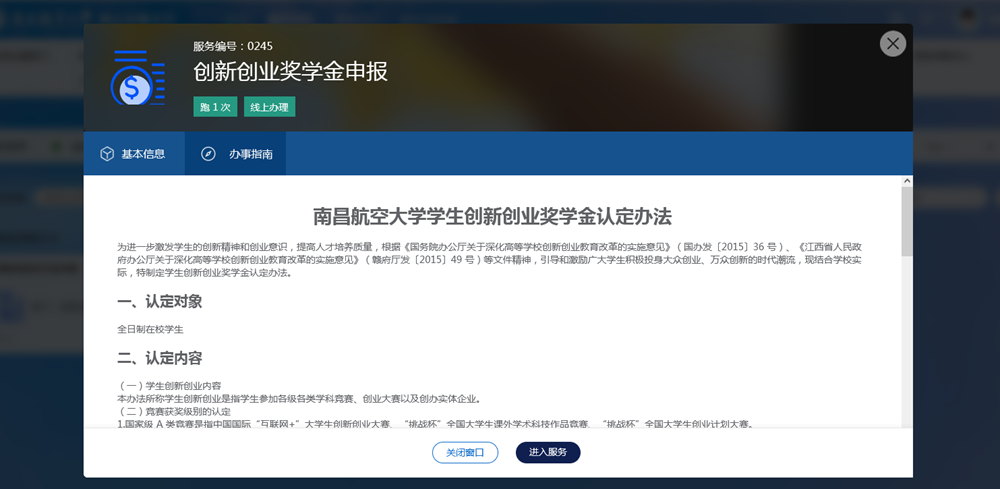Image resolution: width=1000 pixels, height=489 pixels.
Task: Click the 关闭窗口 button
Action: click(465, 453)
